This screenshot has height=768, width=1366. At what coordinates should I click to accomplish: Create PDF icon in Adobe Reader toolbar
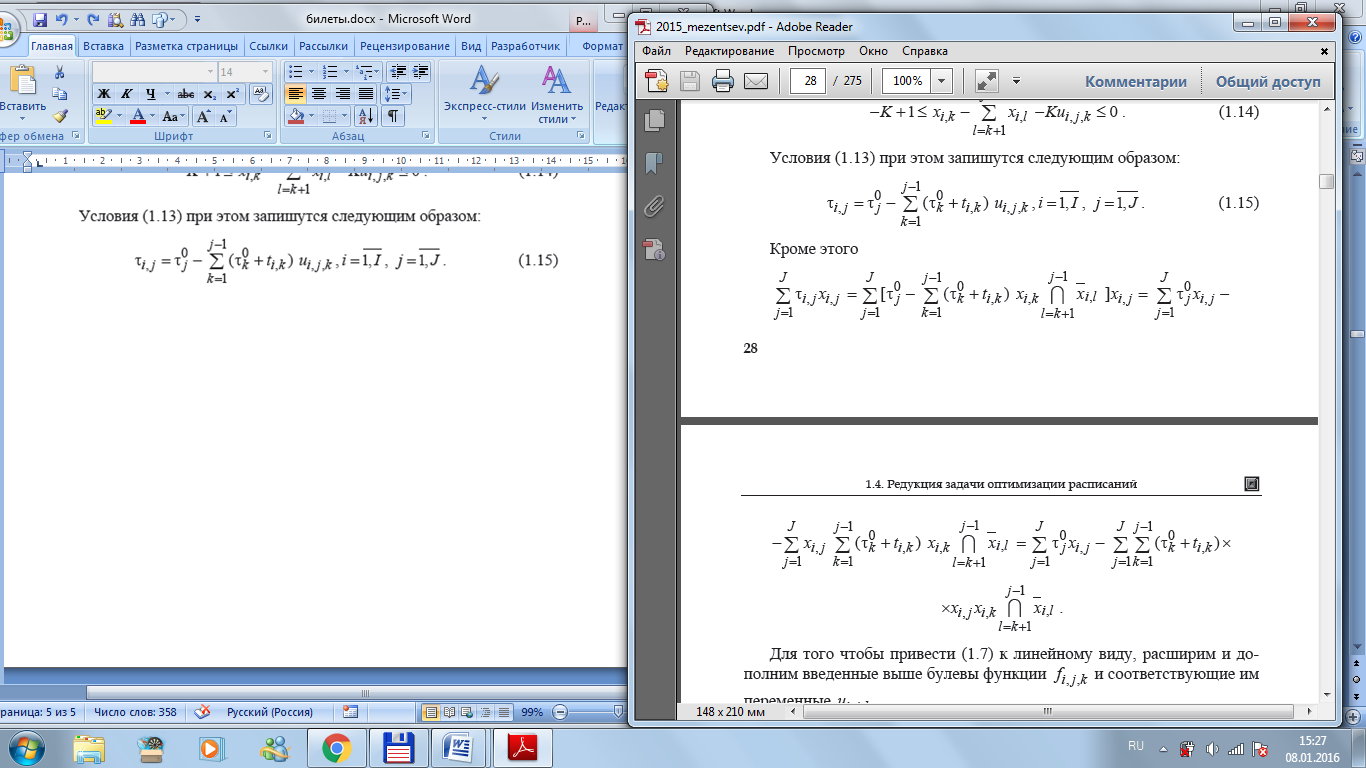(656, 81)
